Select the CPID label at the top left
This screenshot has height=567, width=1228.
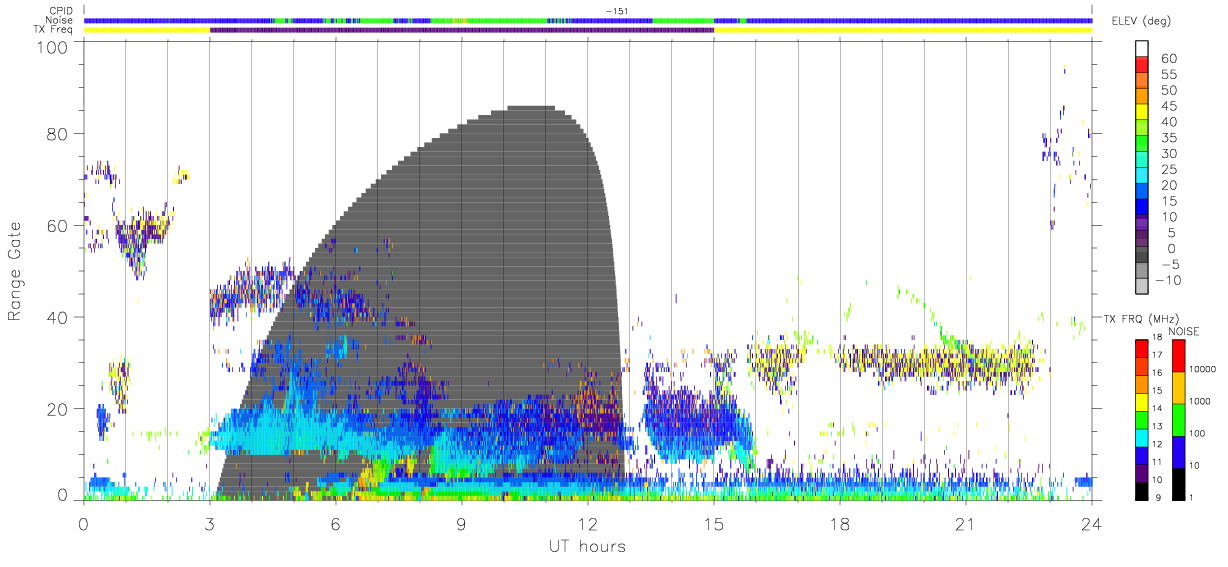(60, 10)
